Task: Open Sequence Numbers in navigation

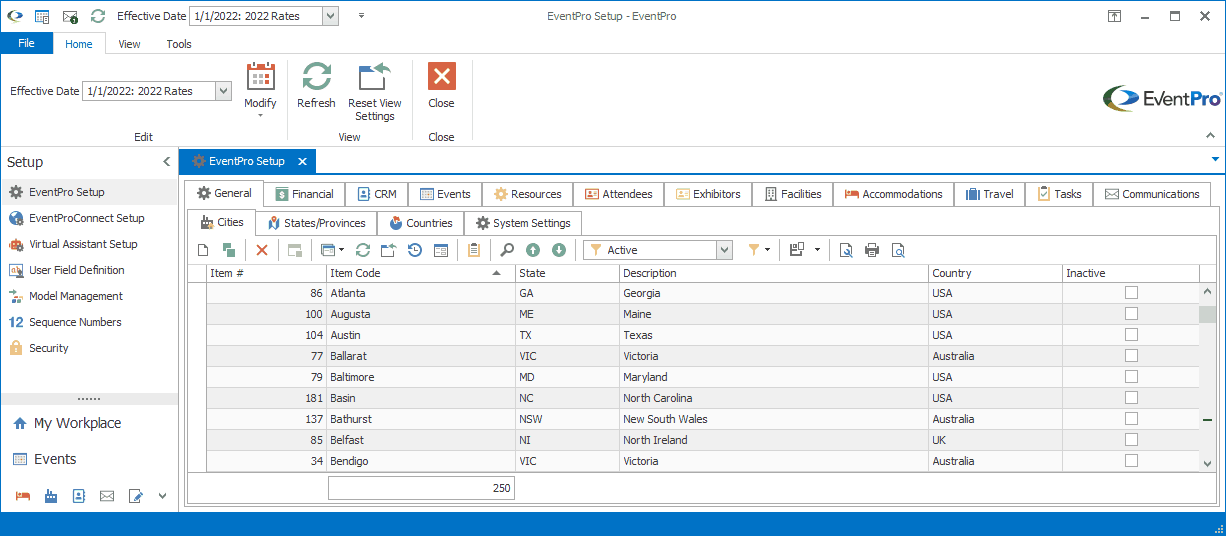Action: tap(75, 322)
